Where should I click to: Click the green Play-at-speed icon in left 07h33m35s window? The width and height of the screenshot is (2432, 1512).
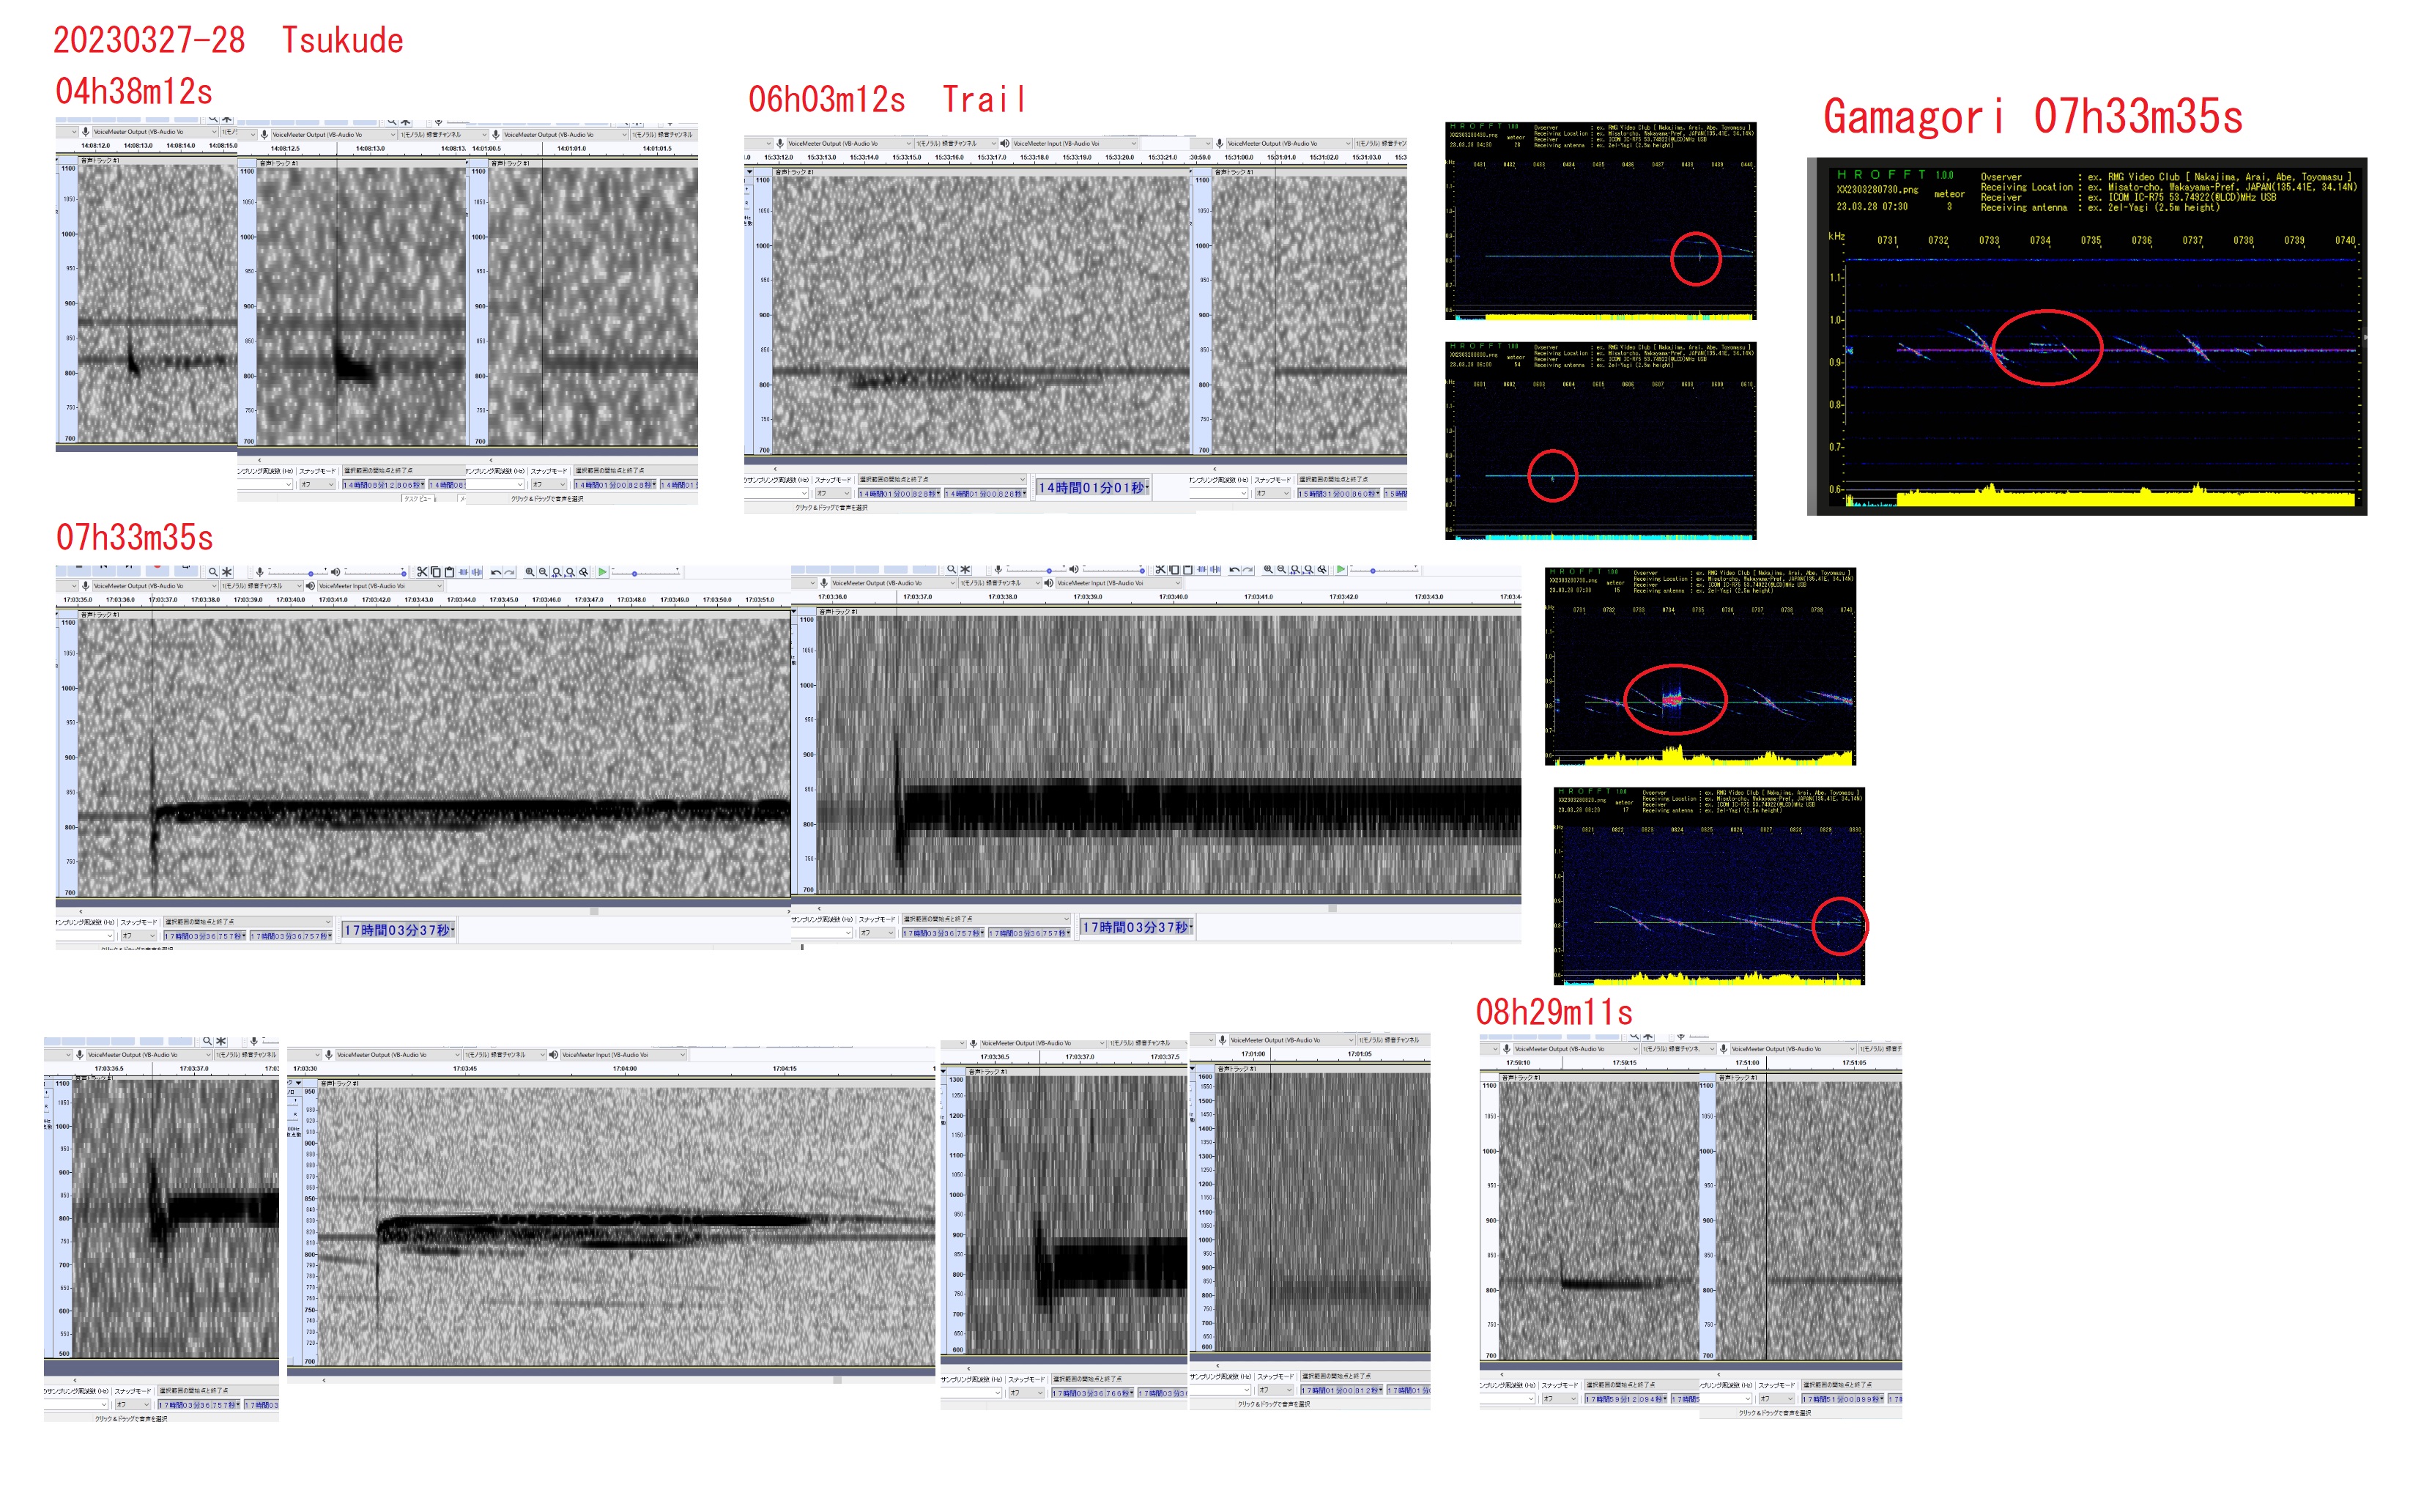pos(602,572)
